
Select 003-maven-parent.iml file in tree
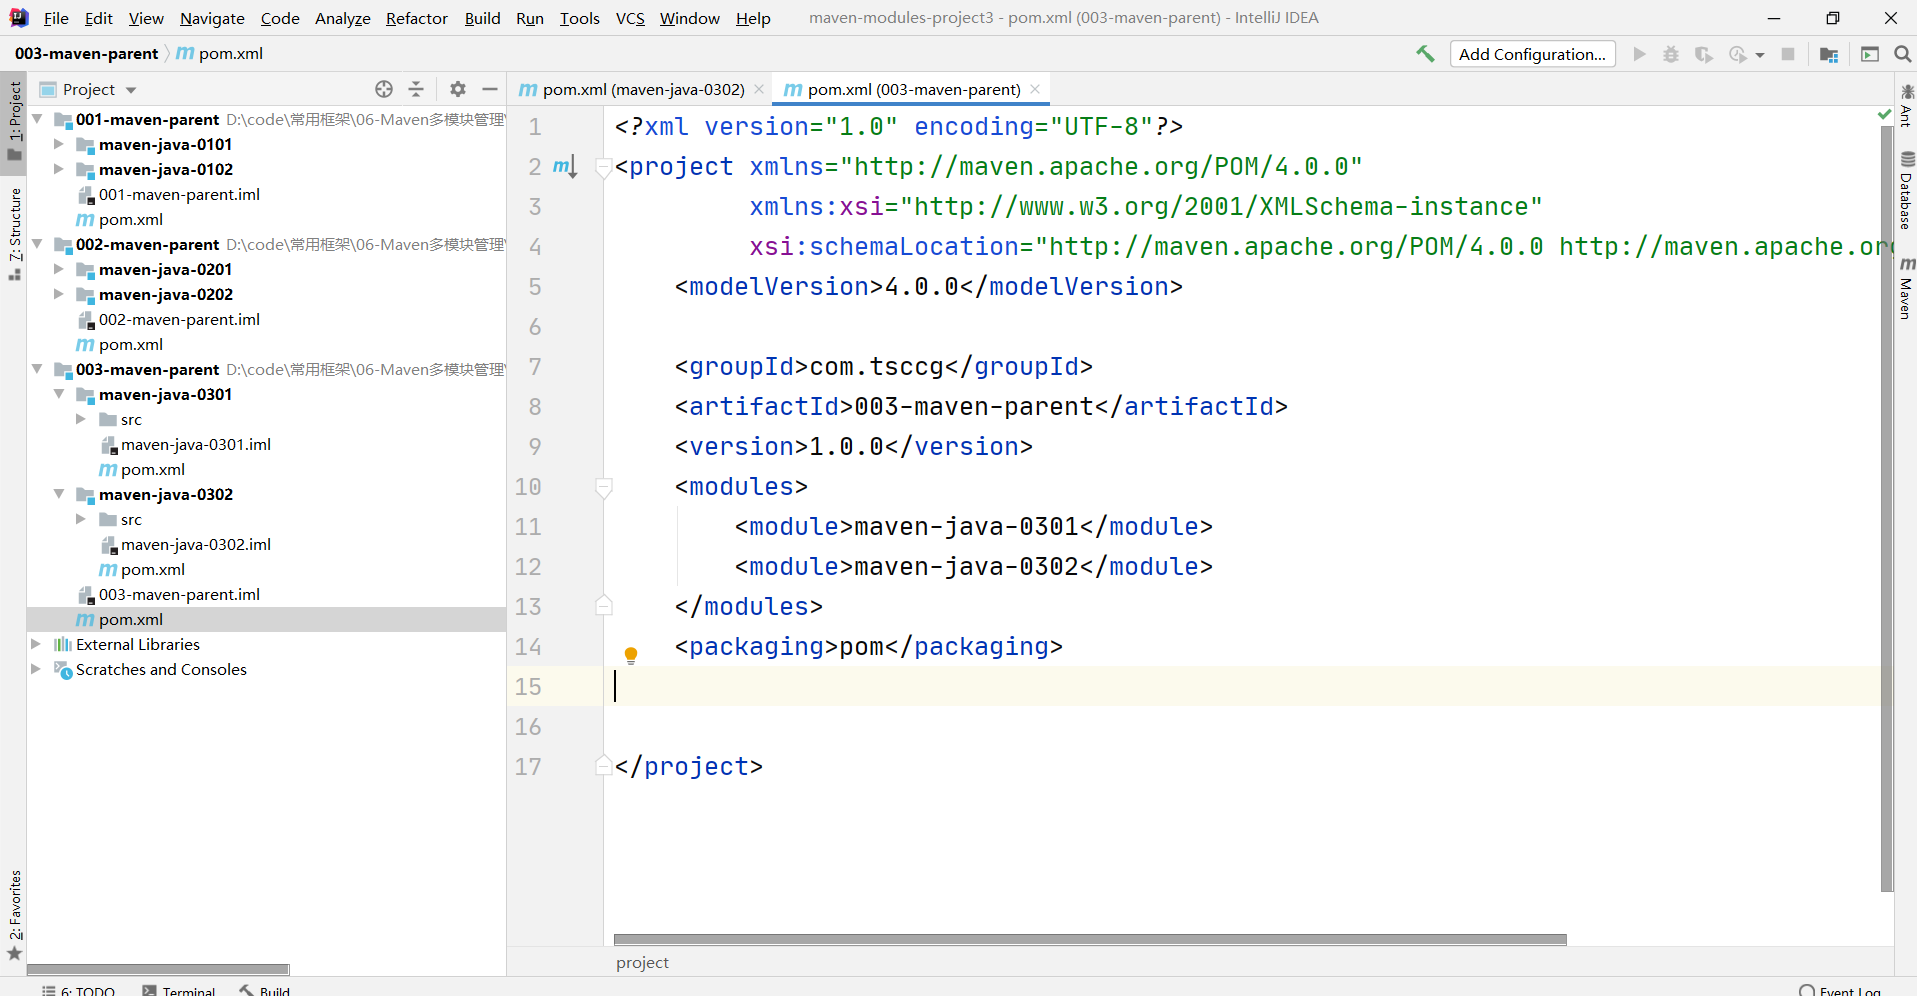[179, 594]
